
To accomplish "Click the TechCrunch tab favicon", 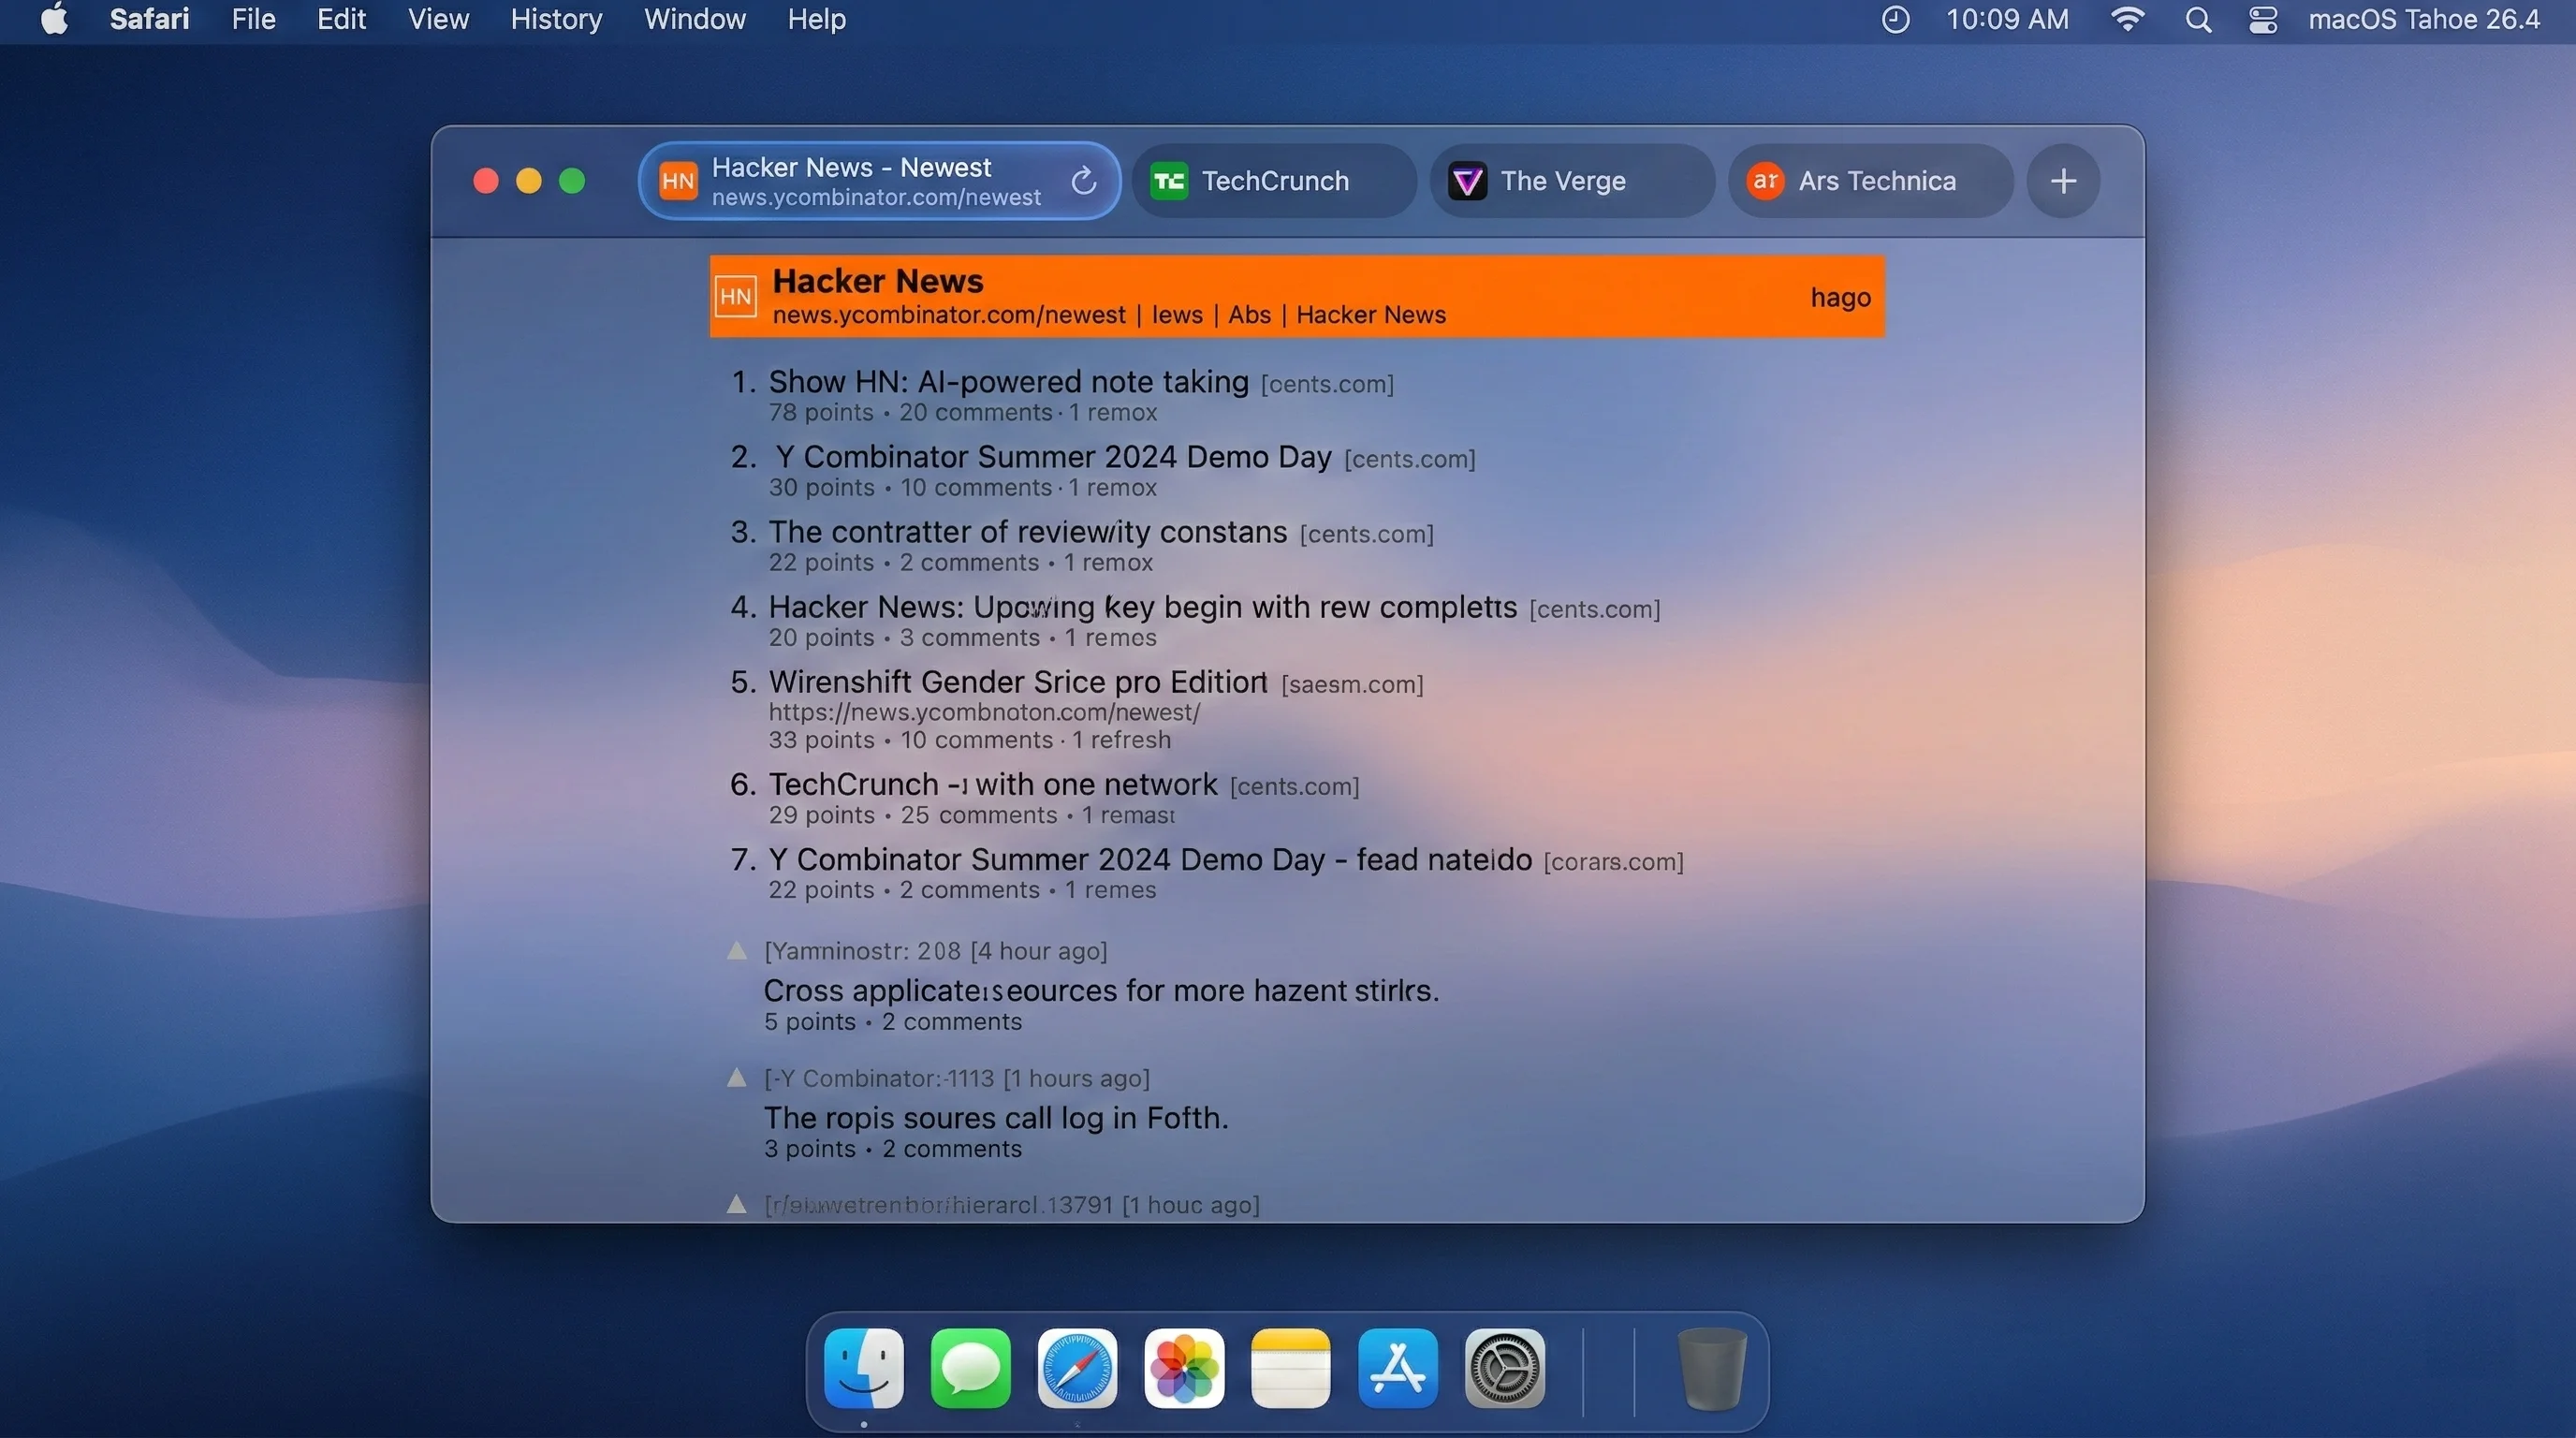I will (x=1169, y=181).
